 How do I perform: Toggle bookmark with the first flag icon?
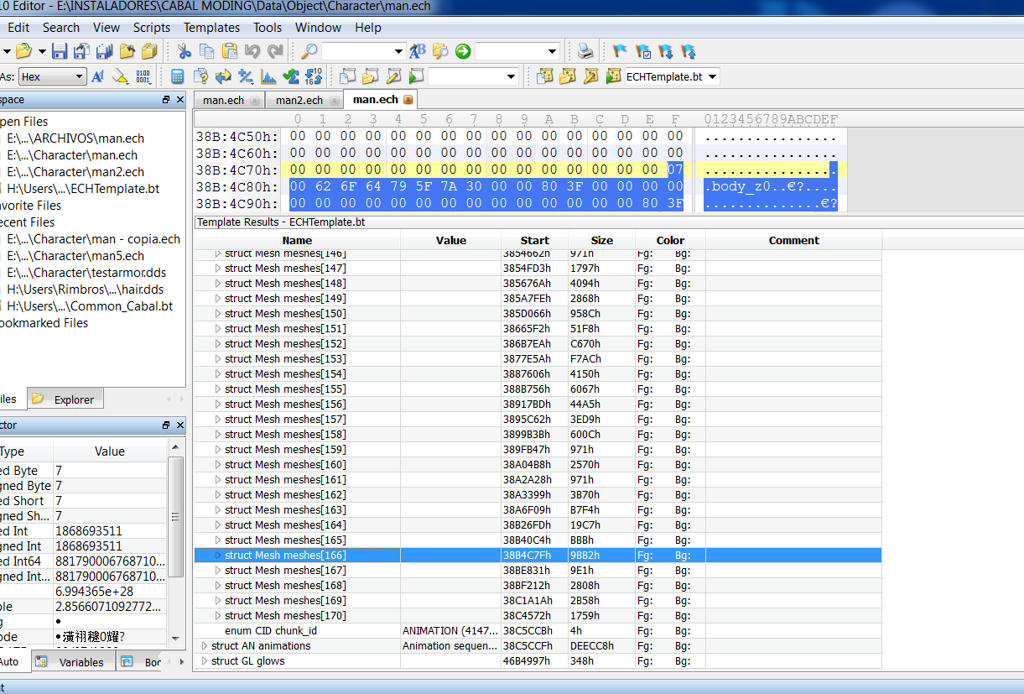620,51
